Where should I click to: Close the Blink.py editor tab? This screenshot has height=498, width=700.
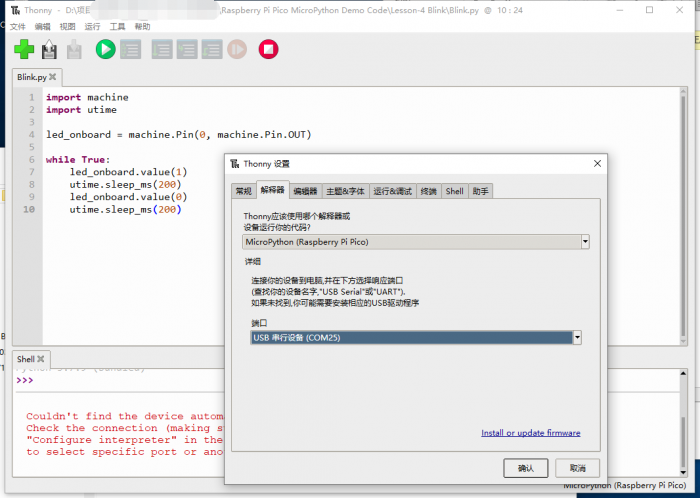53,77
